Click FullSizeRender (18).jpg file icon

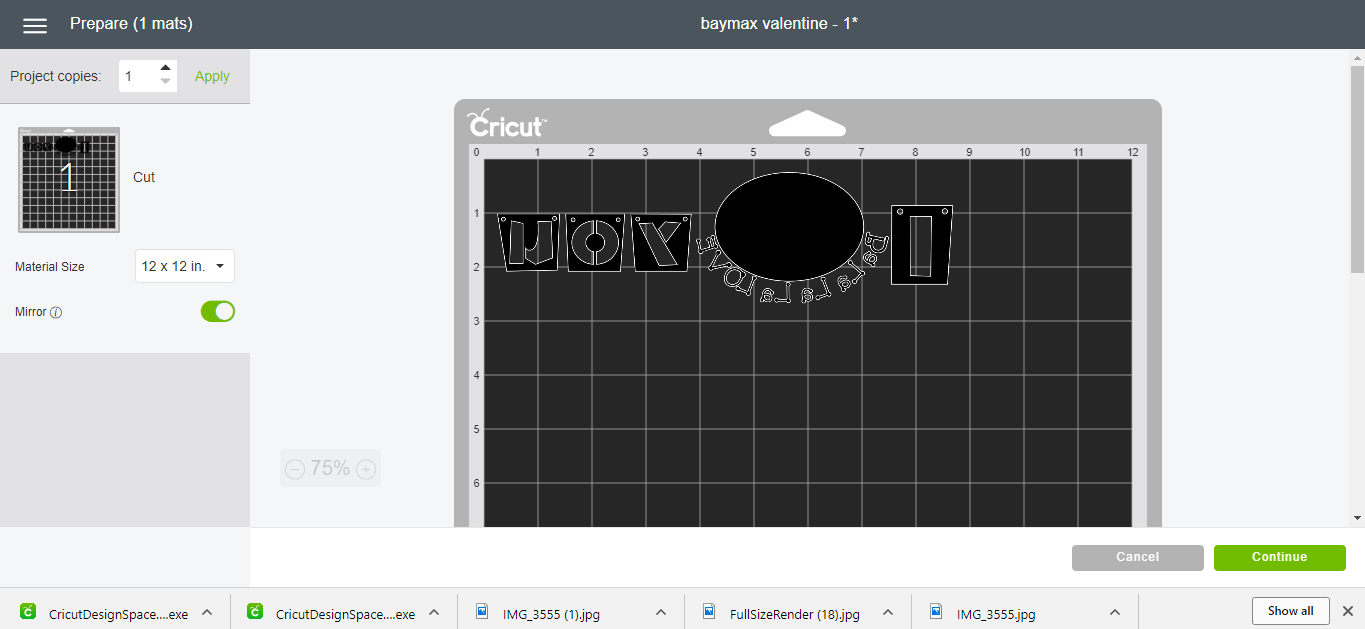pyautogui.click(x=710, y=612)
